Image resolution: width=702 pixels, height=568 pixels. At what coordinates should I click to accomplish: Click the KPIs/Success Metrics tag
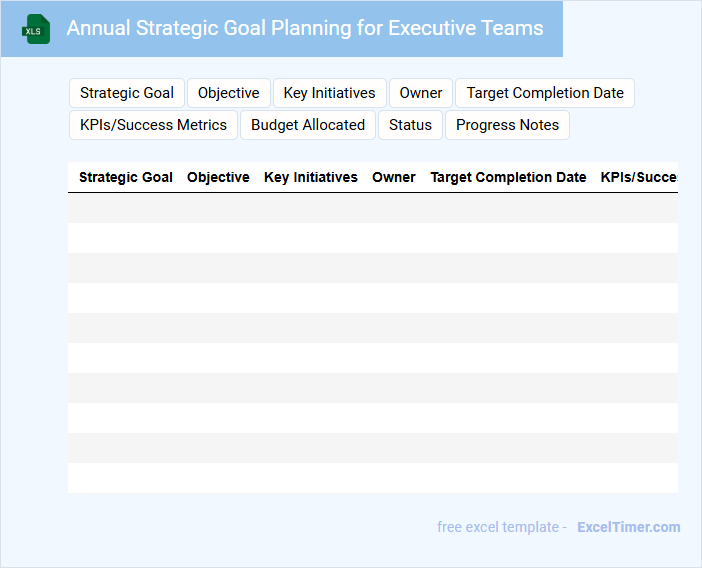(153, 125)
